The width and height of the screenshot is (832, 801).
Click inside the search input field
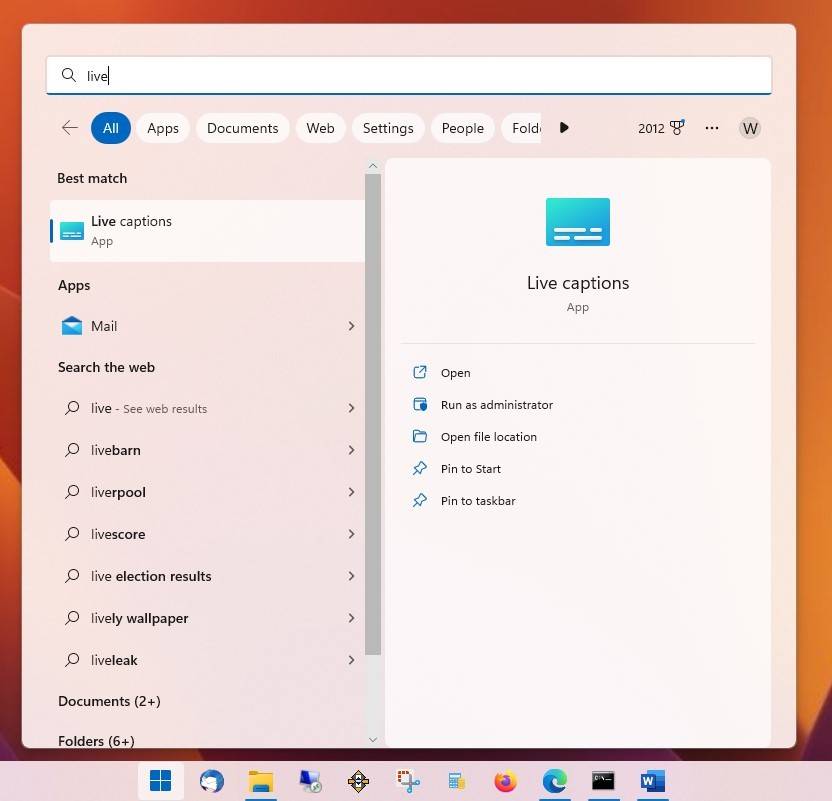click(400, 75)
